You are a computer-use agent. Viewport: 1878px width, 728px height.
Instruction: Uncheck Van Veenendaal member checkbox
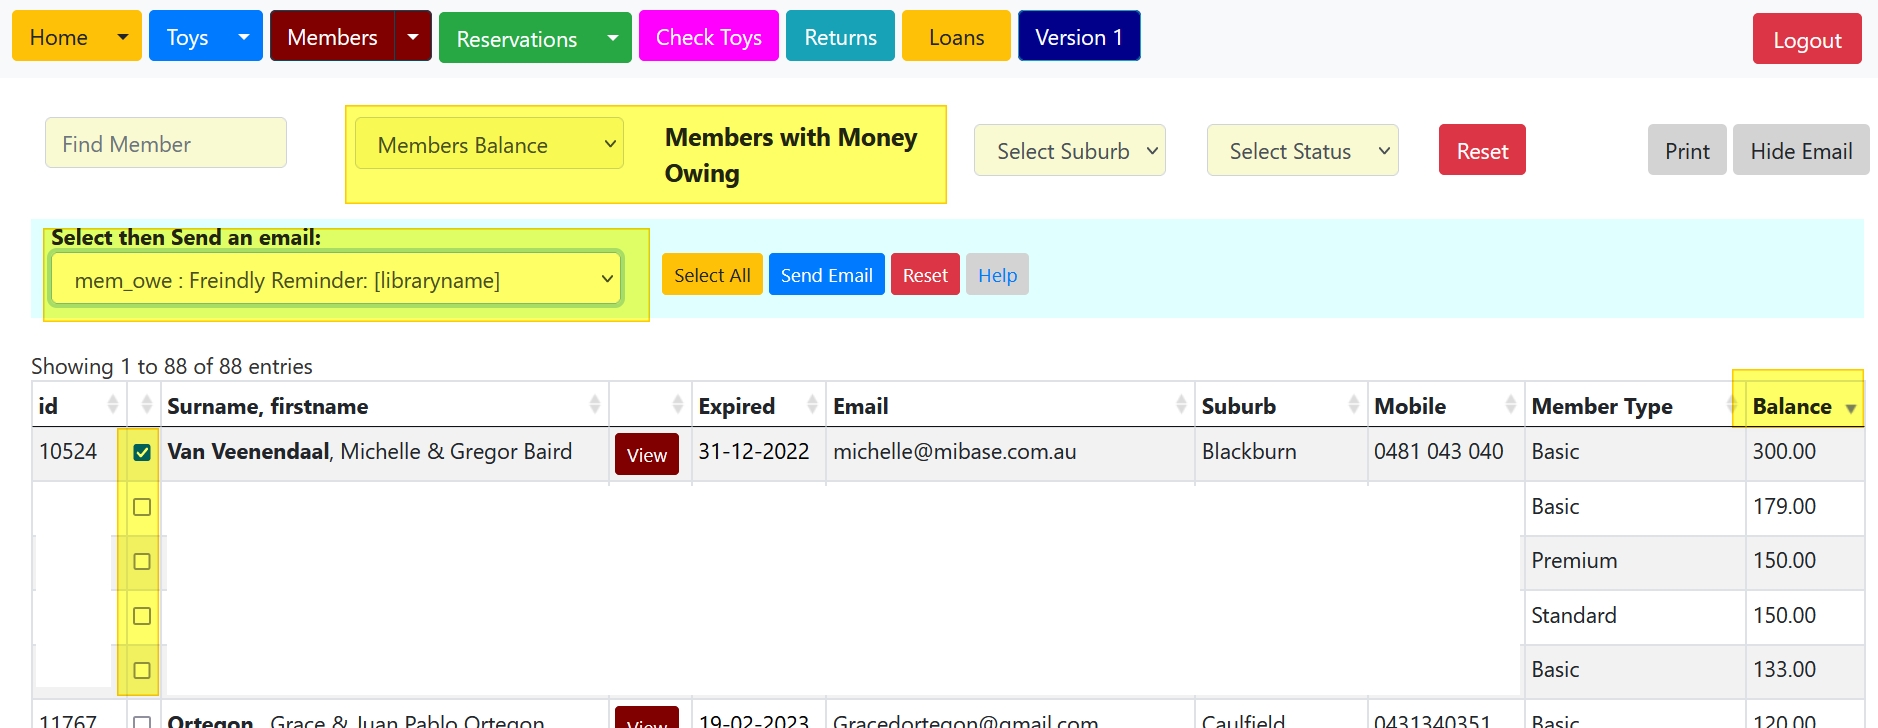(x=142, y=453)
